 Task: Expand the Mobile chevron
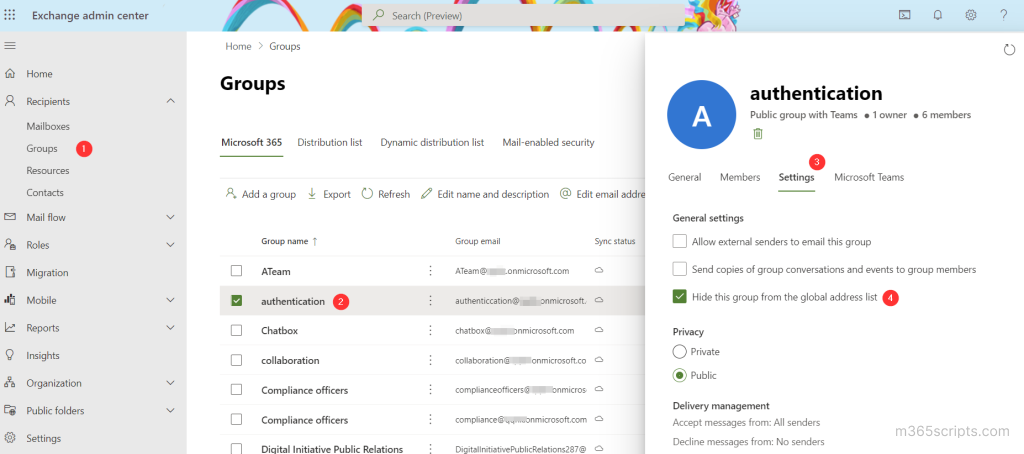(170, 300)
